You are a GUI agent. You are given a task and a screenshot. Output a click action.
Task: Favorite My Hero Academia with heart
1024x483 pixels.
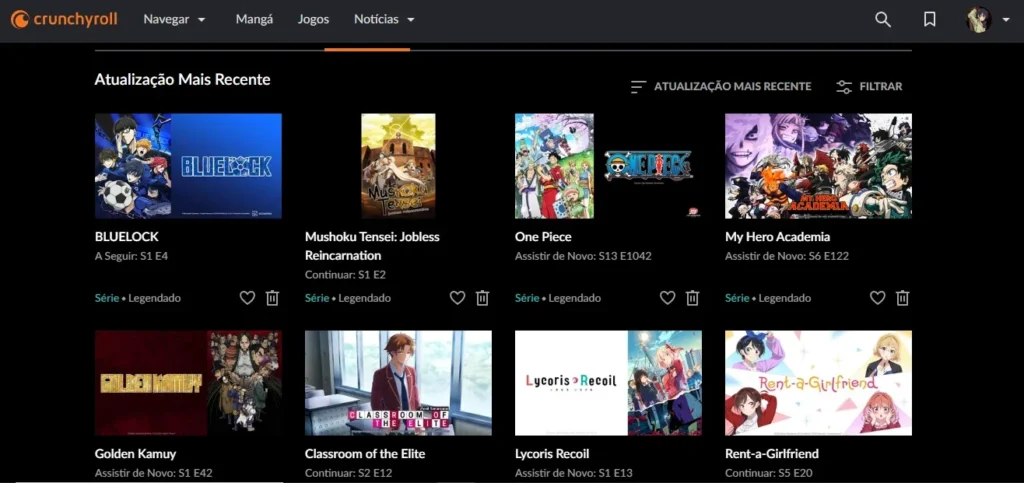pos(877,298)
